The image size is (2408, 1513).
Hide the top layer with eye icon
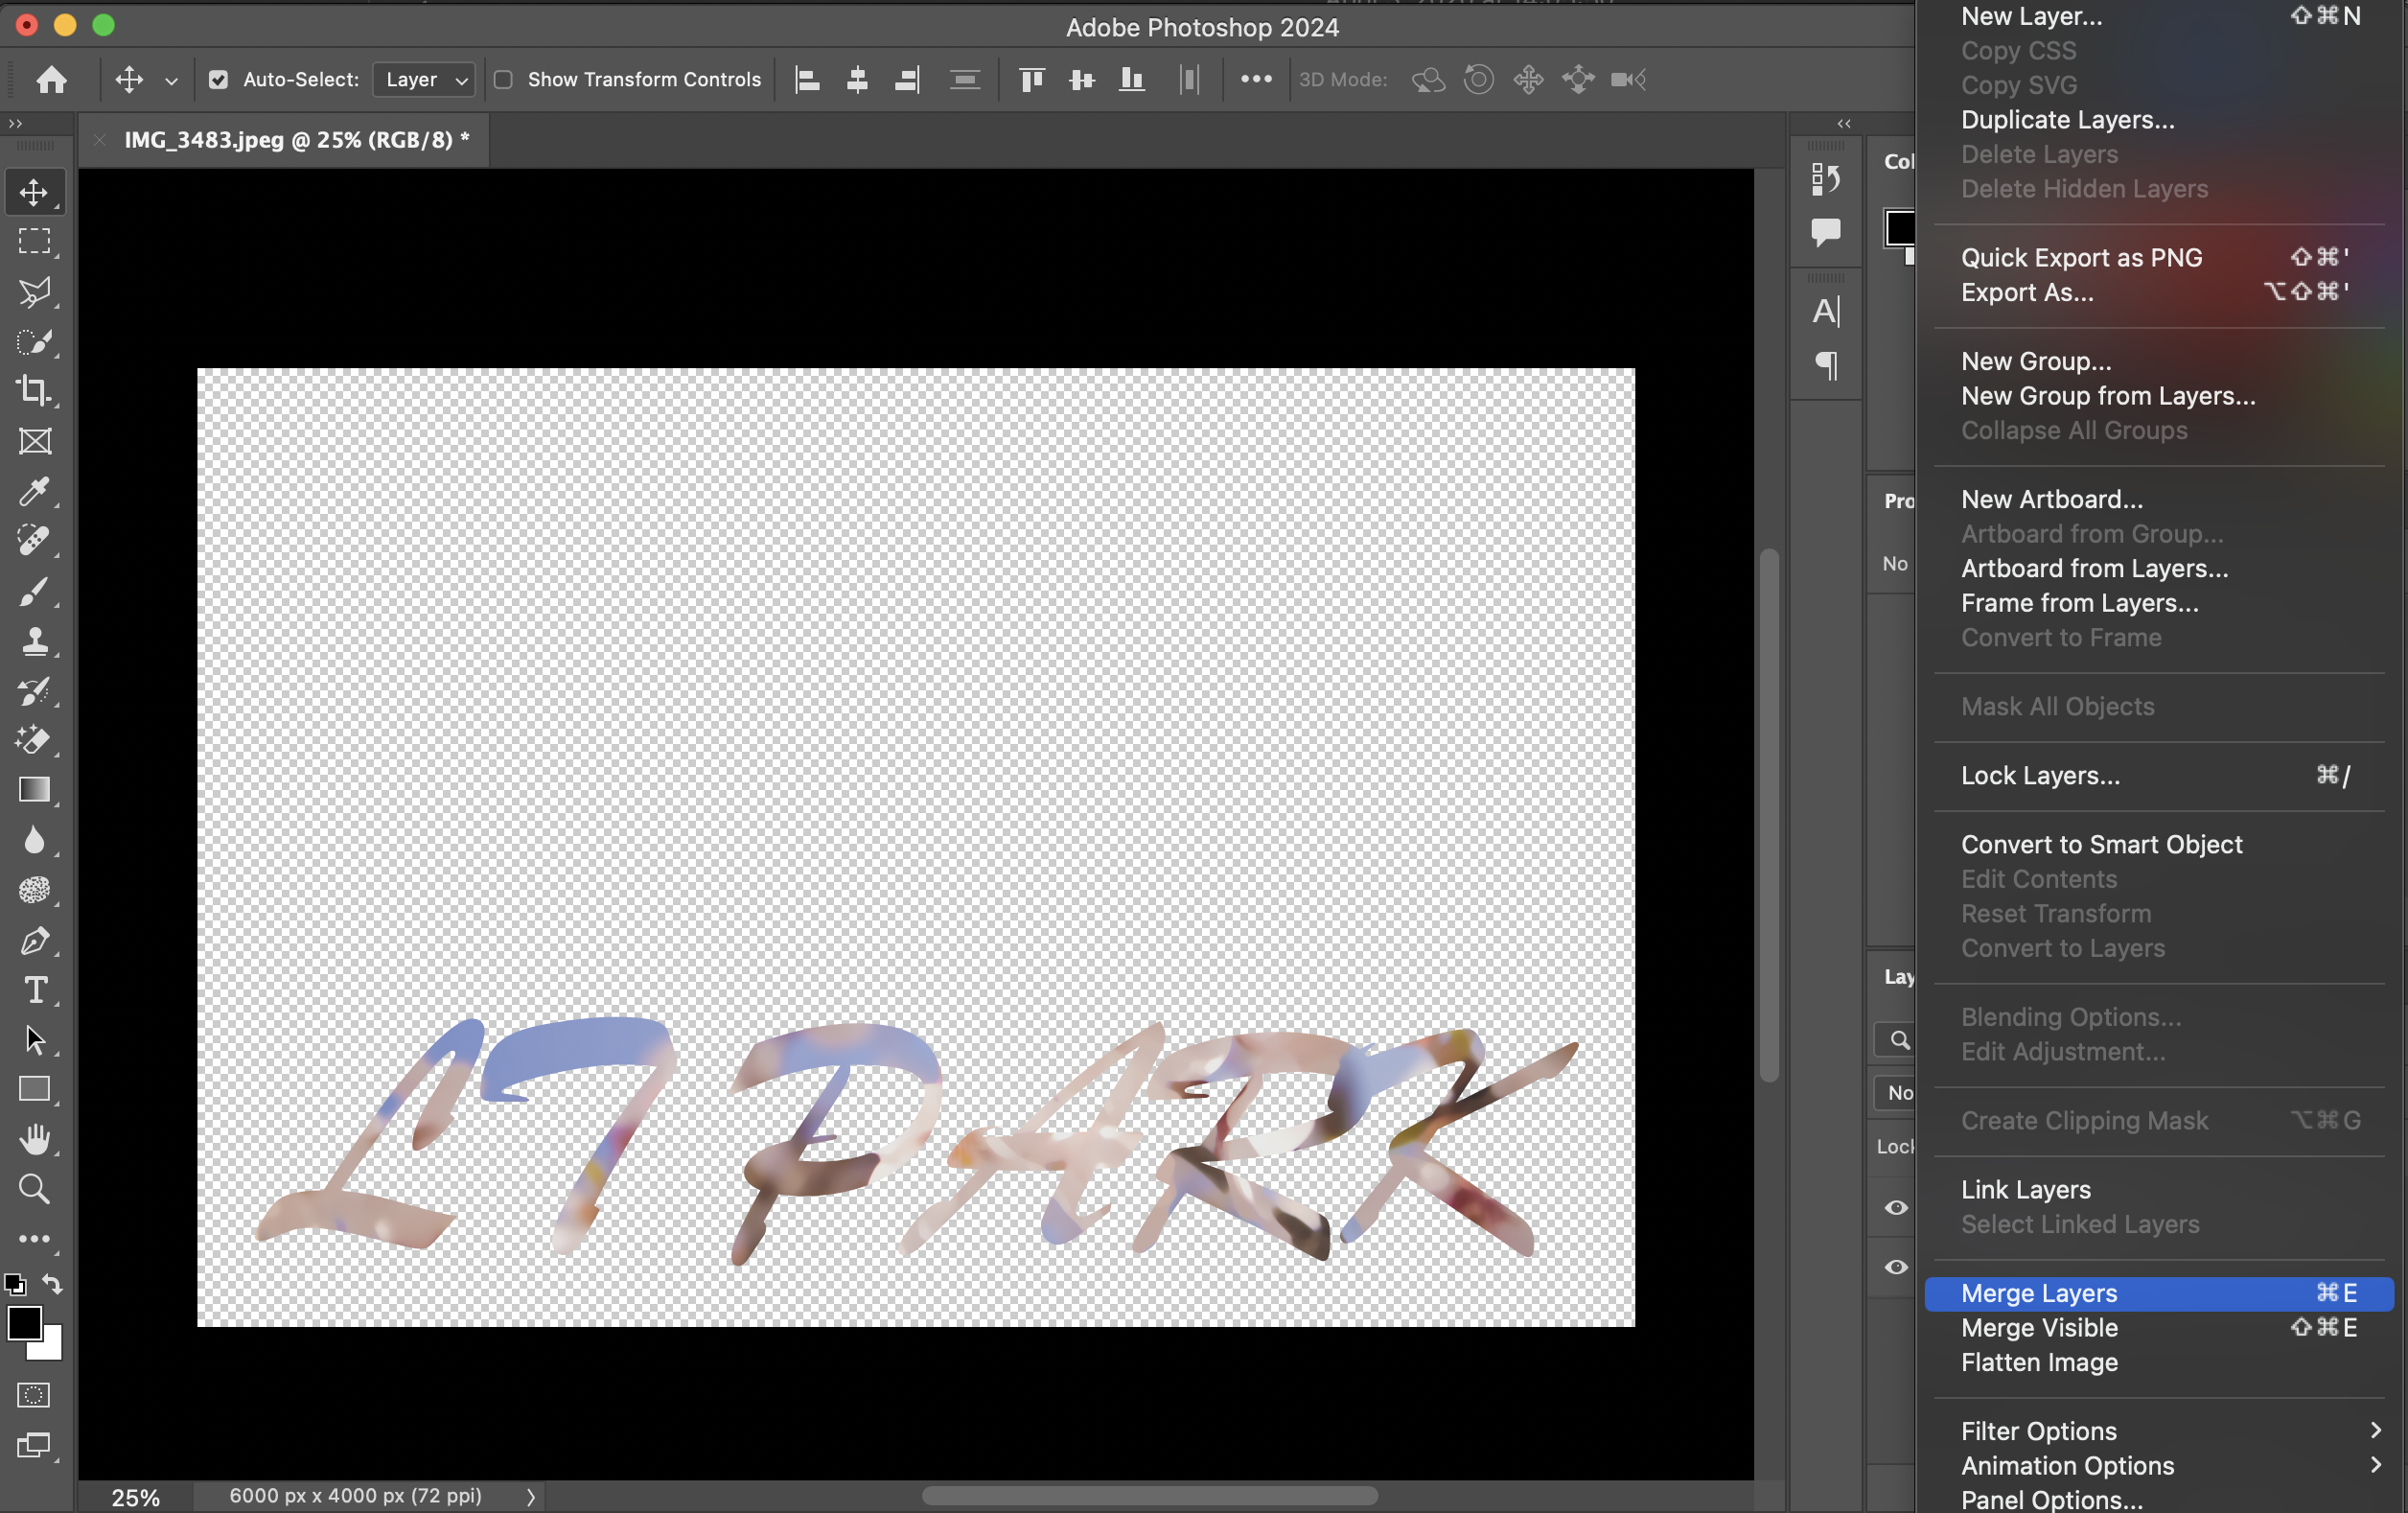tap(1895, 1207)
